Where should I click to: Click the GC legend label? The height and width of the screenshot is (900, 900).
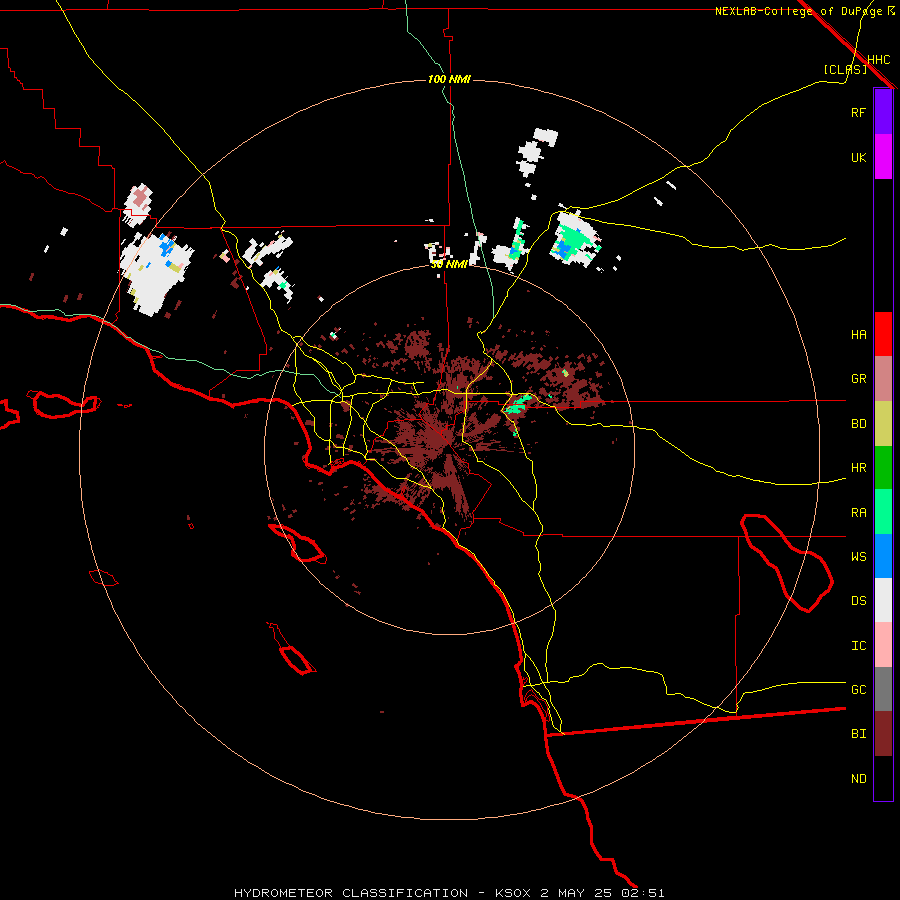[x=859, y=690]
